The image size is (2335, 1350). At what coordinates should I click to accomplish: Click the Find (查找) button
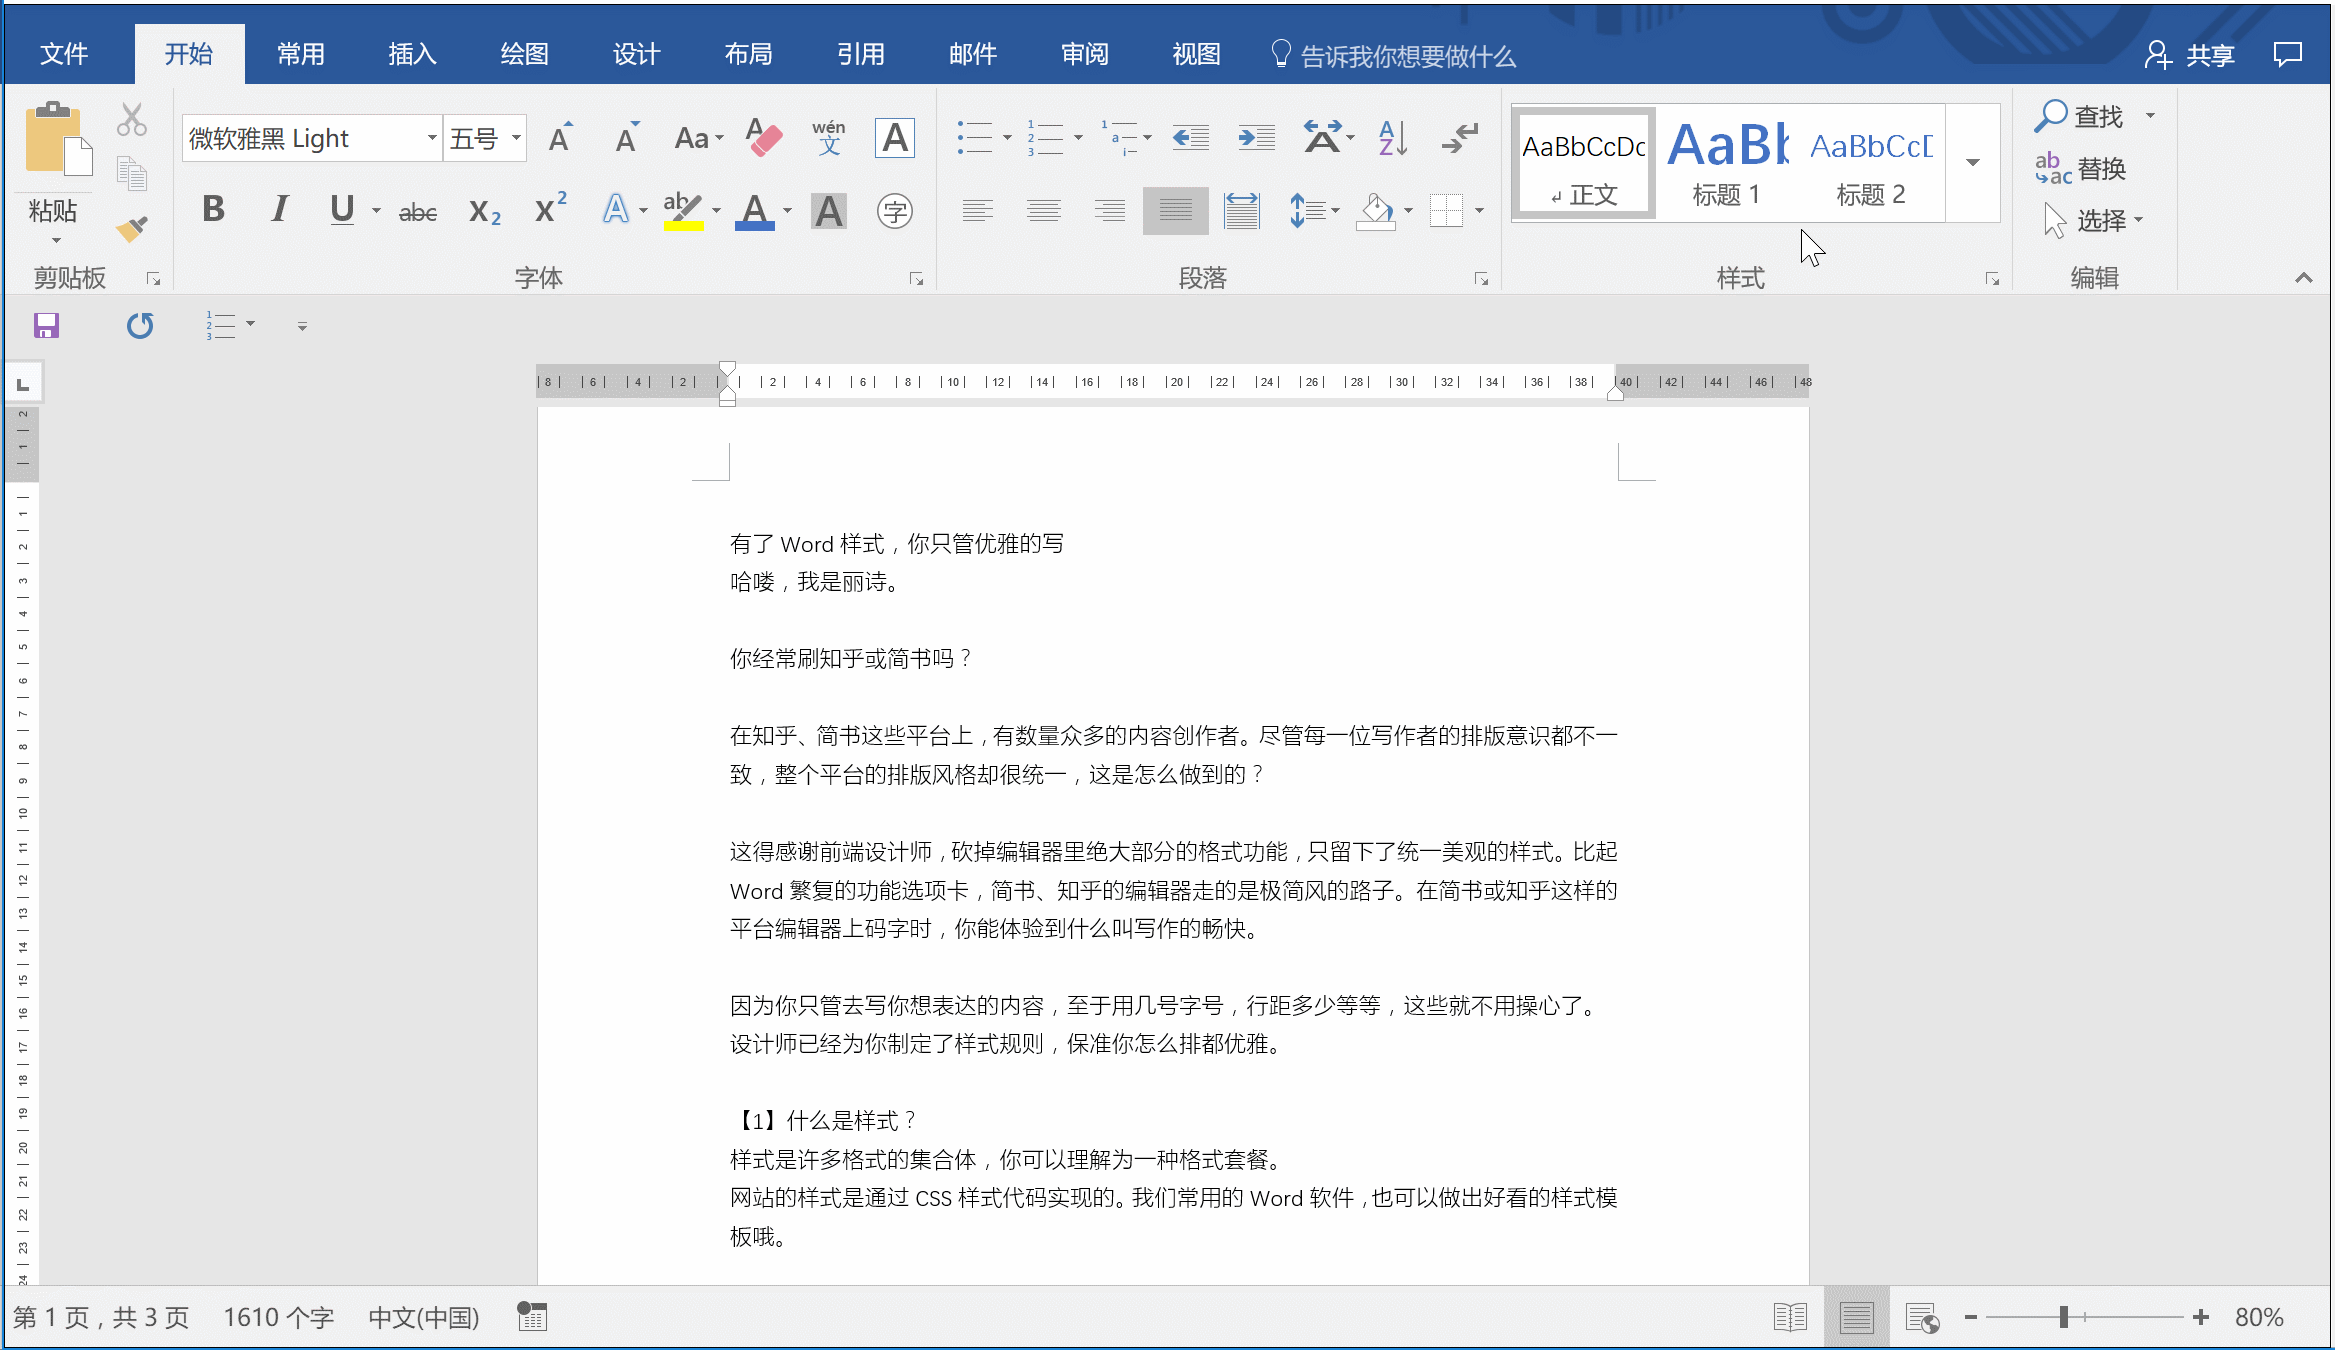point(2080,116)
